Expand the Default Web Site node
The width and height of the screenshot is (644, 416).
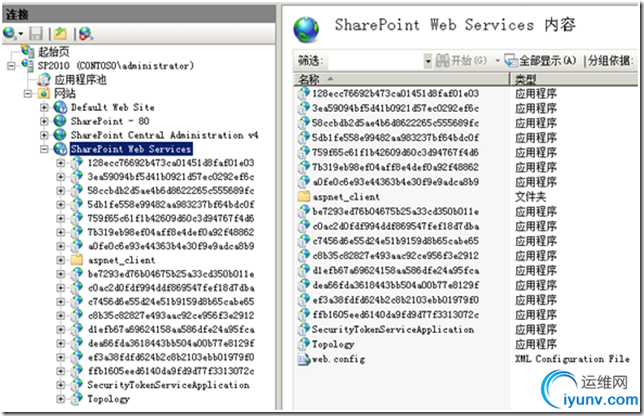(44, 108)
